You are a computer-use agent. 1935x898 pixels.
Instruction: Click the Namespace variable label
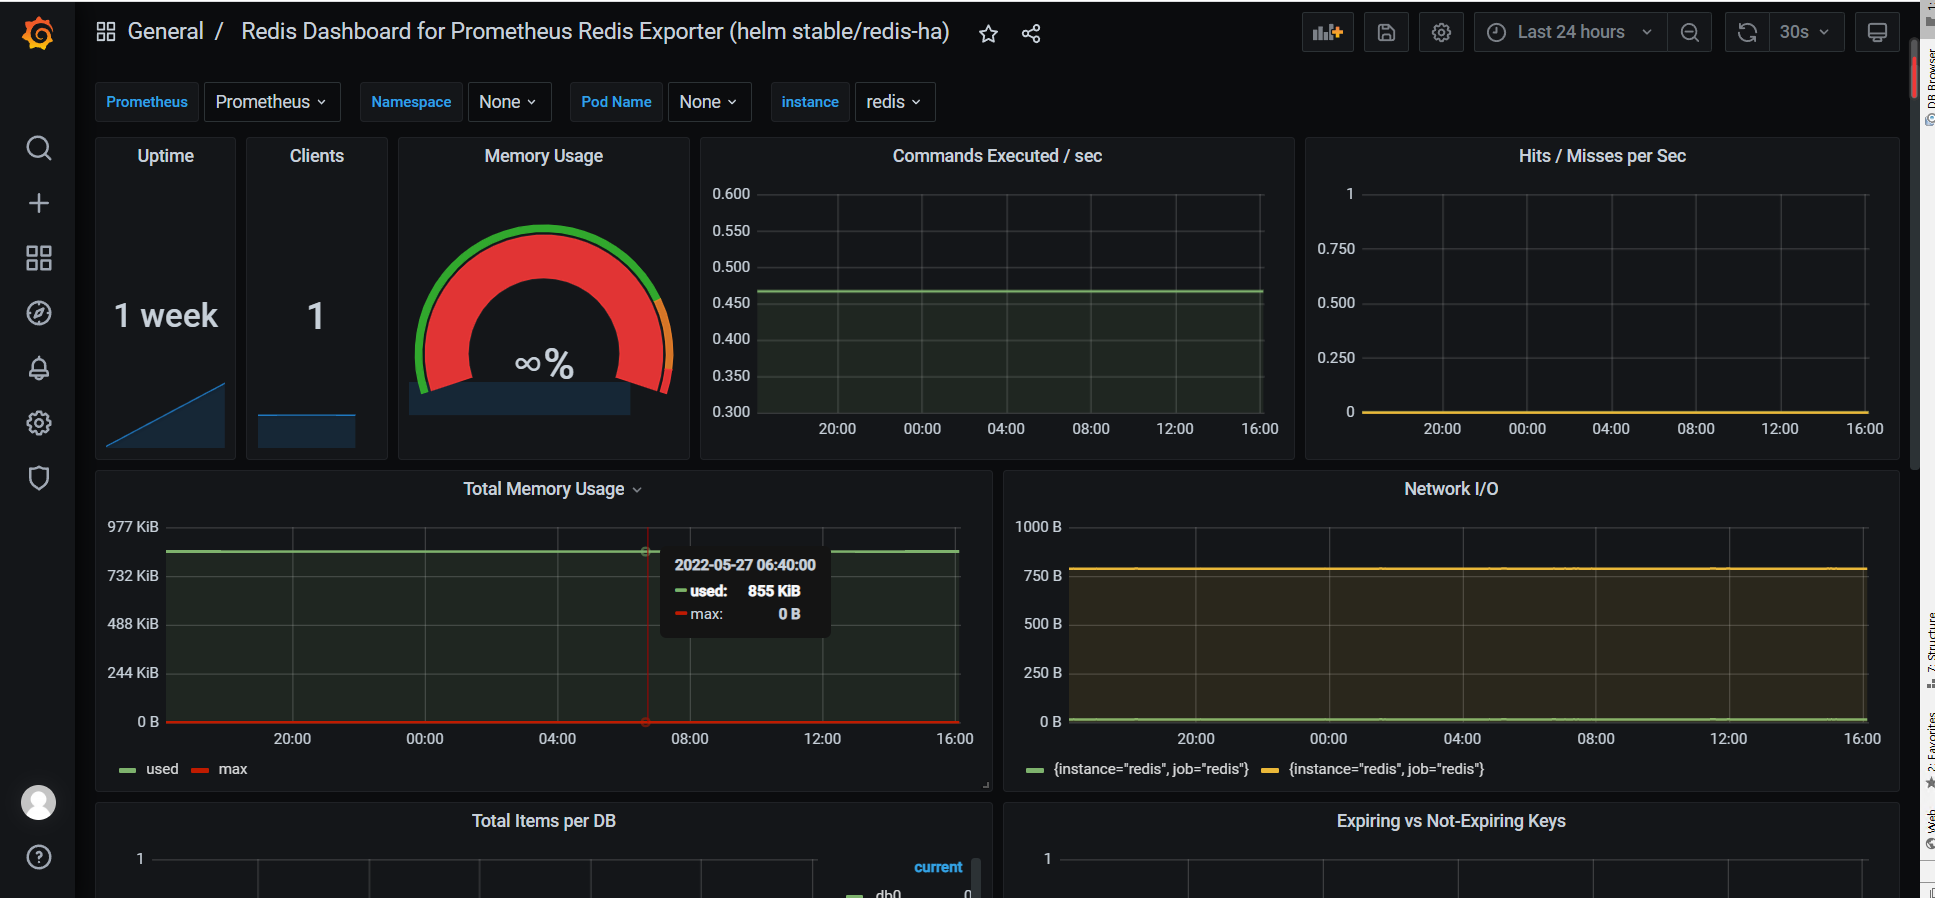[411, 102]
